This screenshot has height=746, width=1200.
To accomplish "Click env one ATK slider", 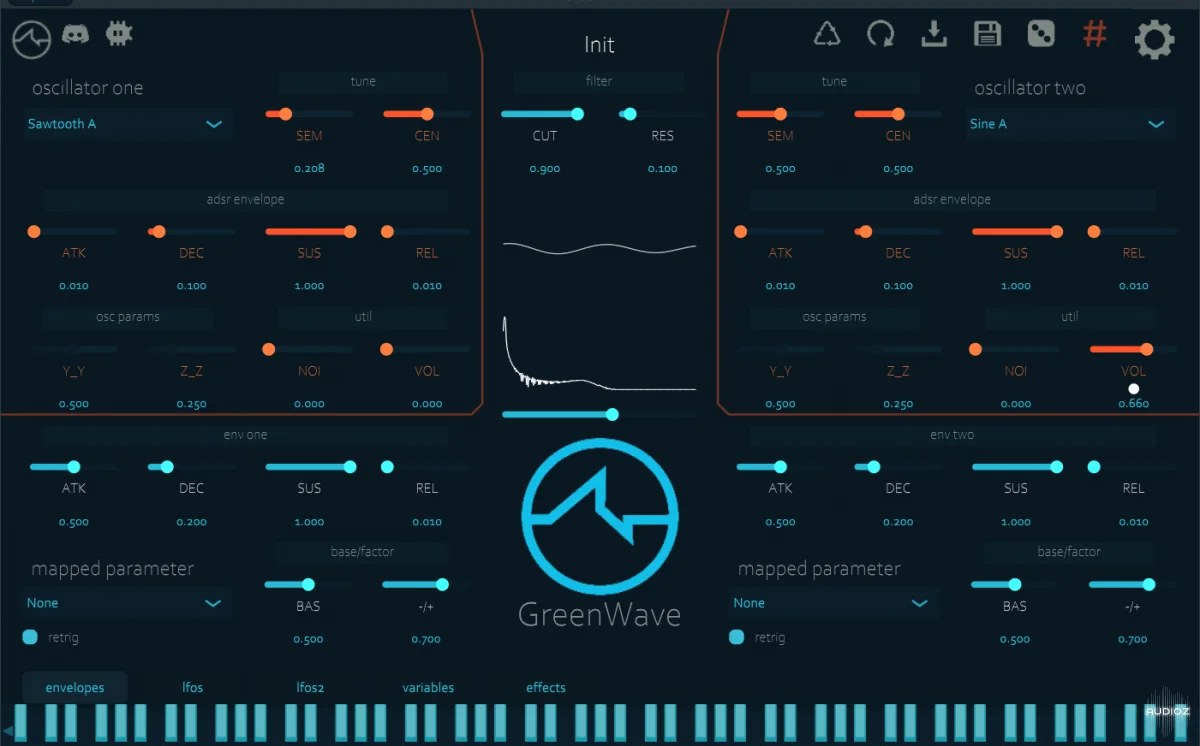I will click(73, 467).
